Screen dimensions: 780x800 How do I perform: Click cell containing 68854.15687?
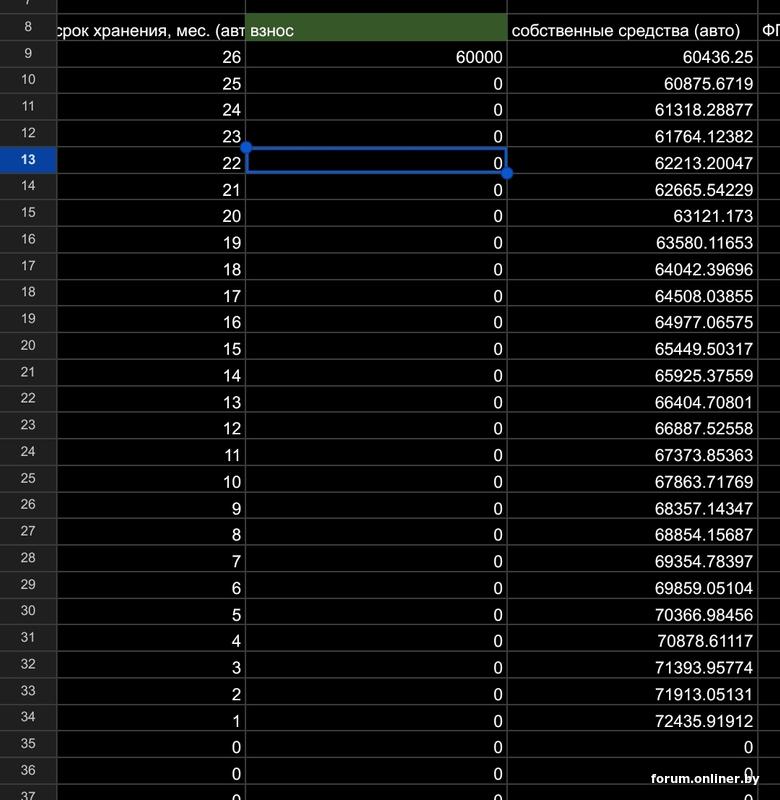coord(632,532)
